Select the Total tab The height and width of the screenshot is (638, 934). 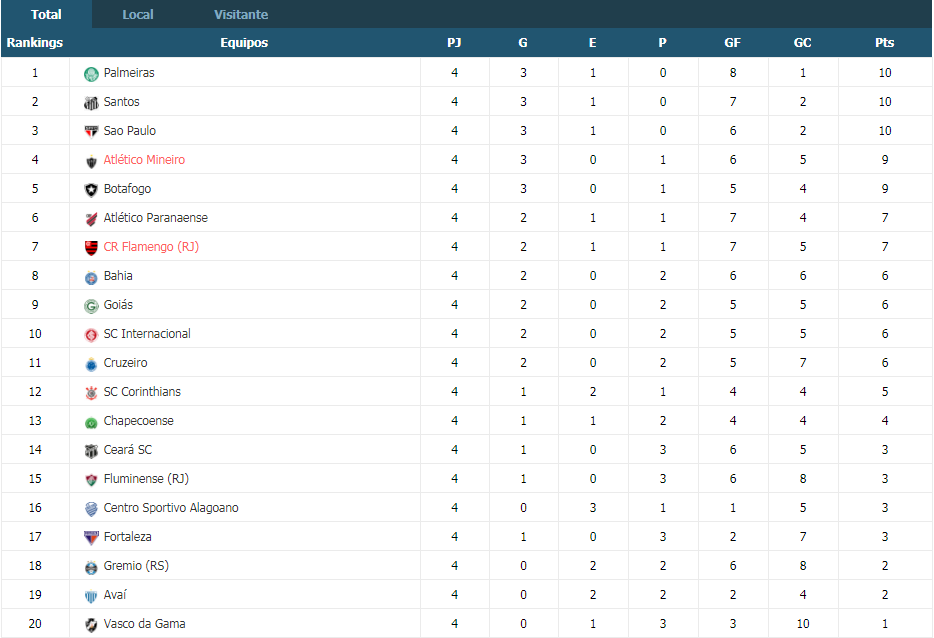pyautogui.click(x=46, y=14)
